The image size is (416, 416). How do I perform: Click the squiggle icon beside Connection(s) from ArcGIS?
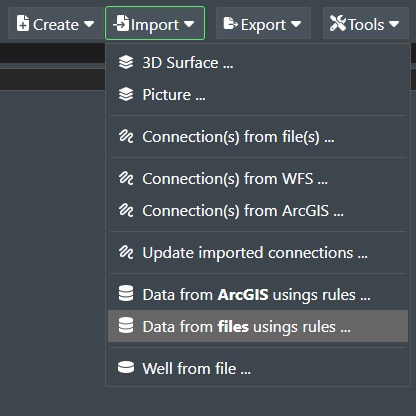coord(126,210)
